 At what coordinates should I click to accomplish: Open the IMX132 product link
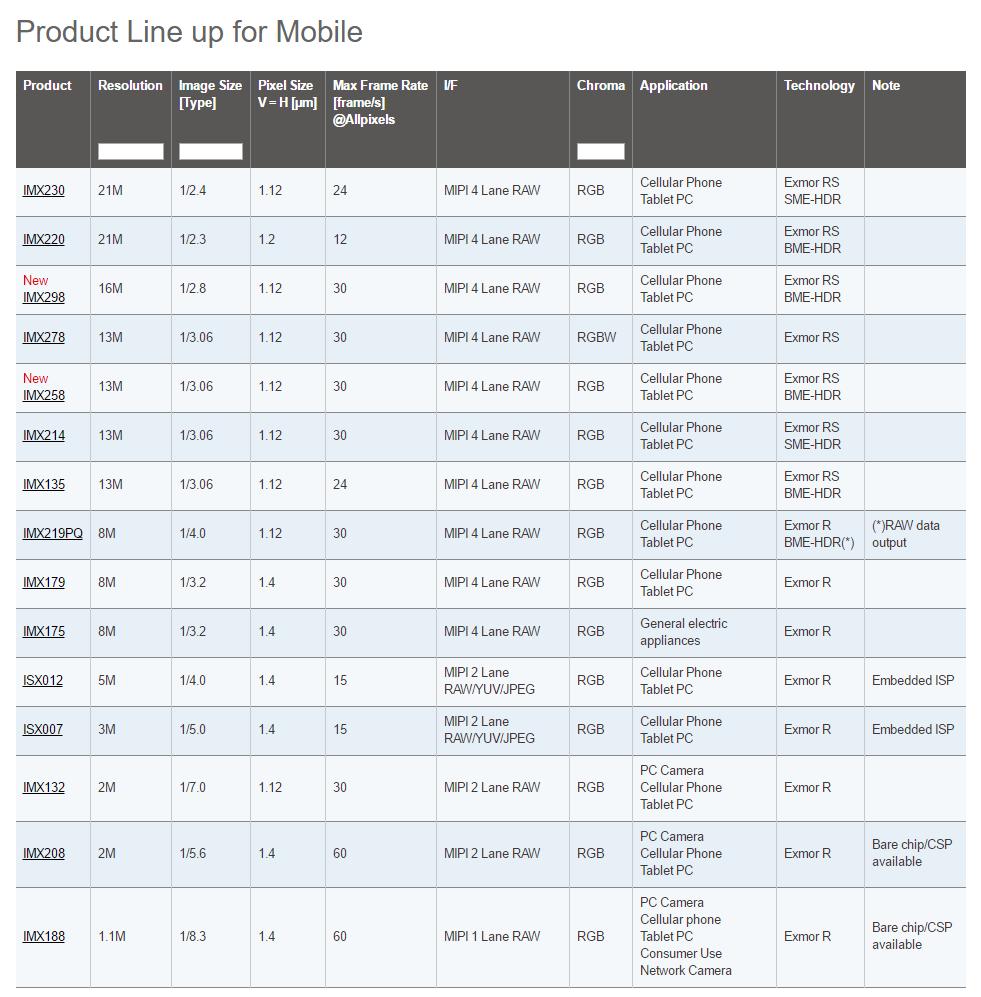(44, 788)
